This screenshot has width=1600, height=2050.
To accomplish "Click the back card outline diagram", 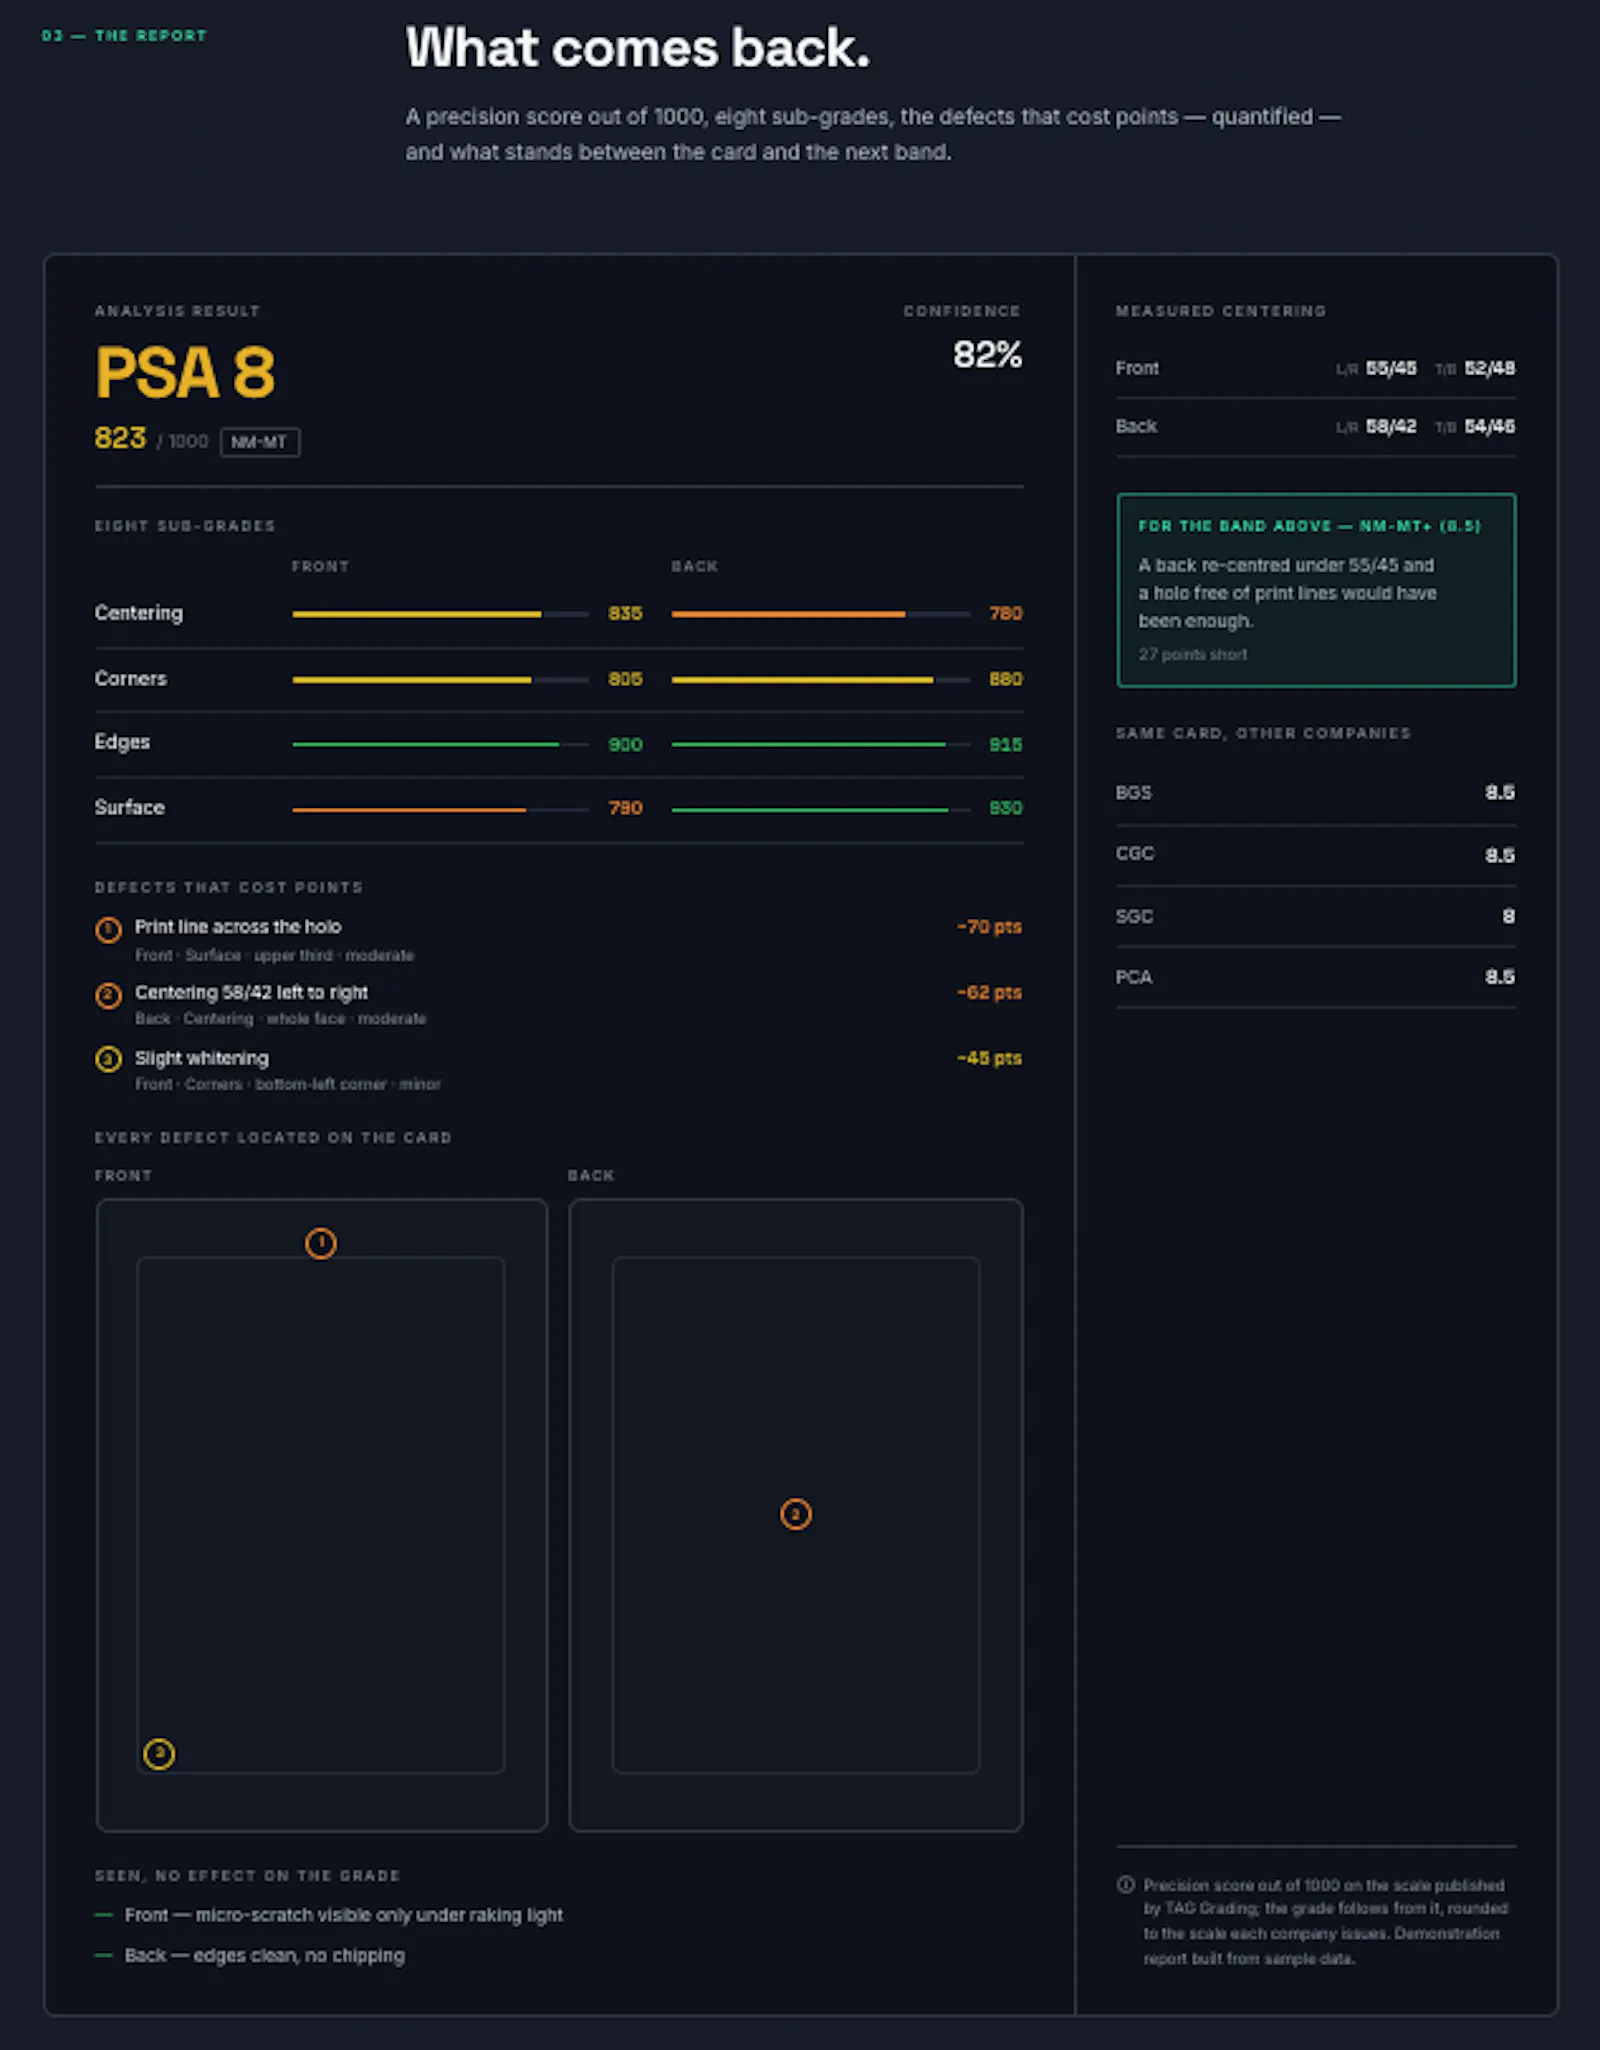I will tap(796, 1515).
